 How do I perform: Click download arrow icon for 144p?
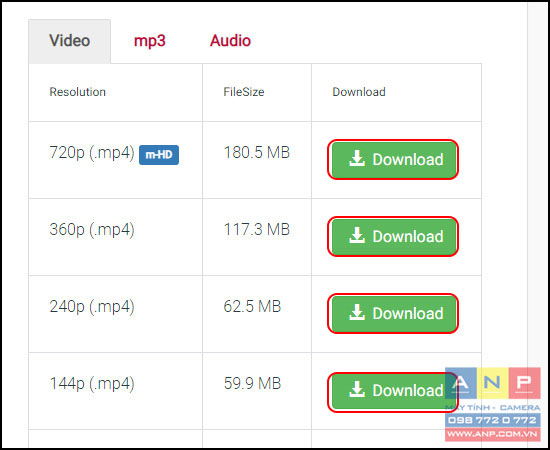(357, 390)
